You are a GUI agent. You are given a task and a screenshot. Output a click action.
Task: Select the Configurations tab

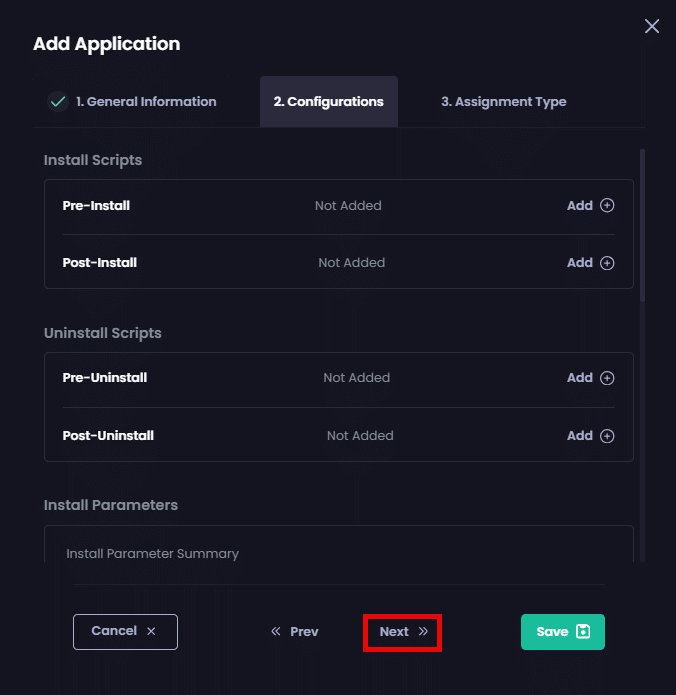point(328,101)
